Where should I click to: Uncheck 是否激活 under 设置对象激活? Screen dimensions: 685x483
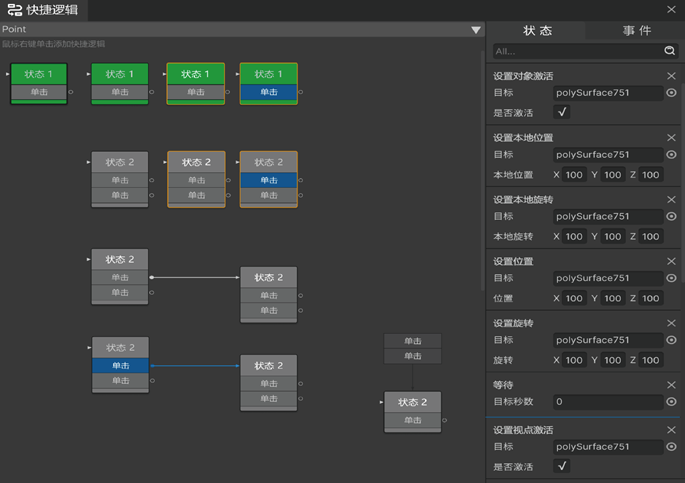pyautogui.click(x=562, y=112)
